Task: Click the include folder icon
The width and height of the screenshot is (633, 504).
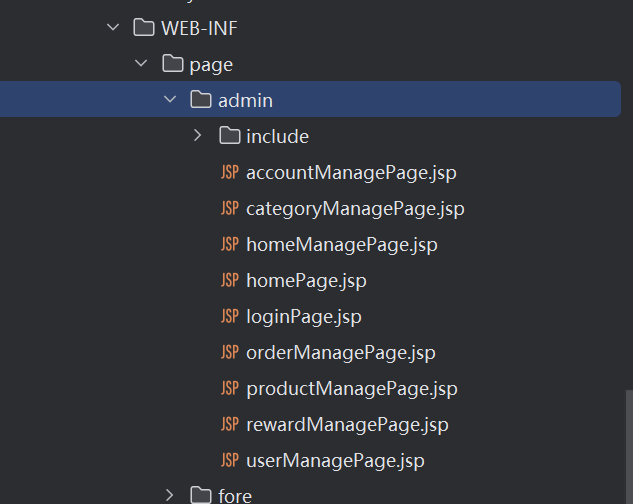Action: click(x=230, y=136)
